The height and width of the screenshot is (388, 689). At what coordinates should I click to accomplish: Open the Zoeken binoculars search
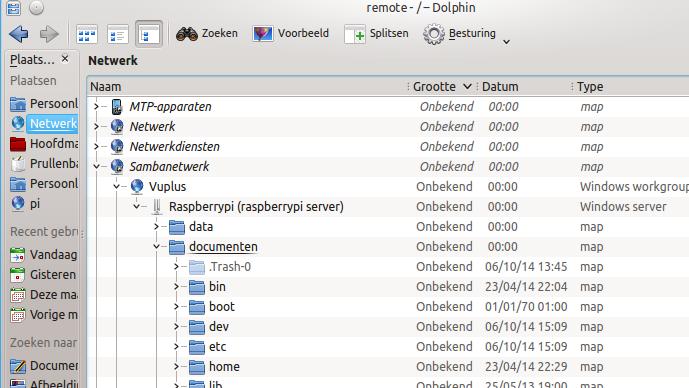click(x=207, y=33)
